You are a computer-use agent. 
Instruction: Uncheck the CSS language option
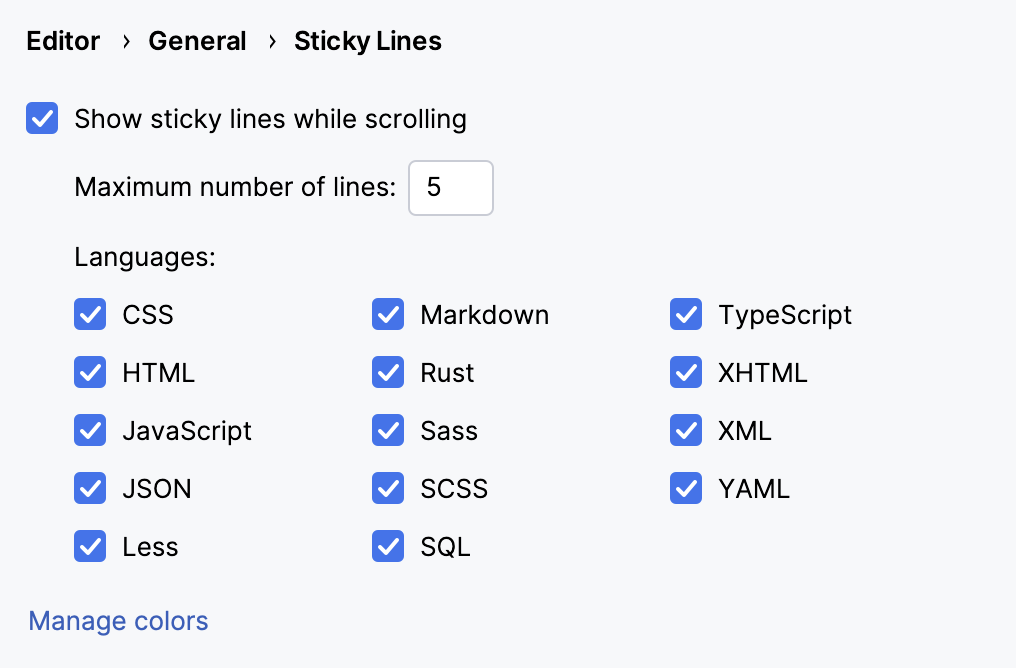[x=90, y=315]
